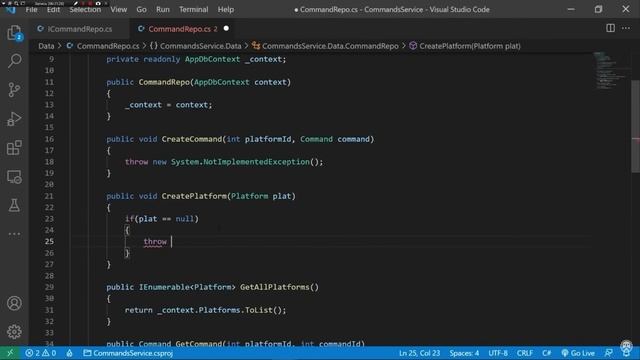The height and width of the screenshot is (360, 640).
Task: Open the File menu
Action: coord(31,9)
